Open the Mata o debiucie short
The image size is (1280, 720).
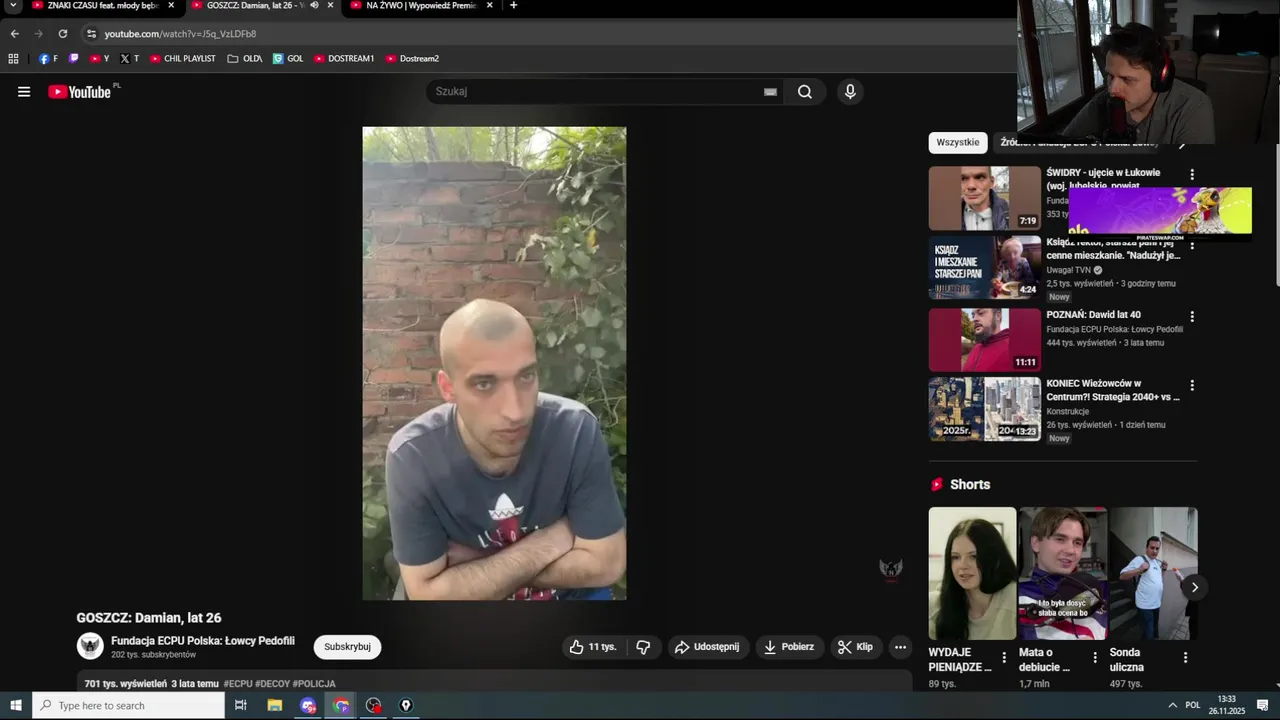[1062, 573]
